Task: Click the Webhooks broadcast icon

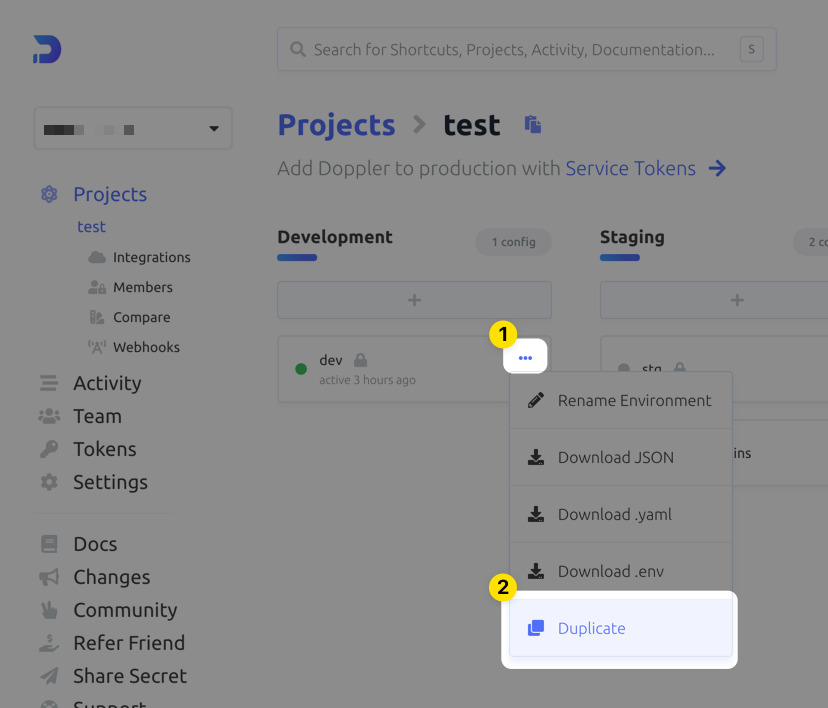Action: [x=97, y=347]
